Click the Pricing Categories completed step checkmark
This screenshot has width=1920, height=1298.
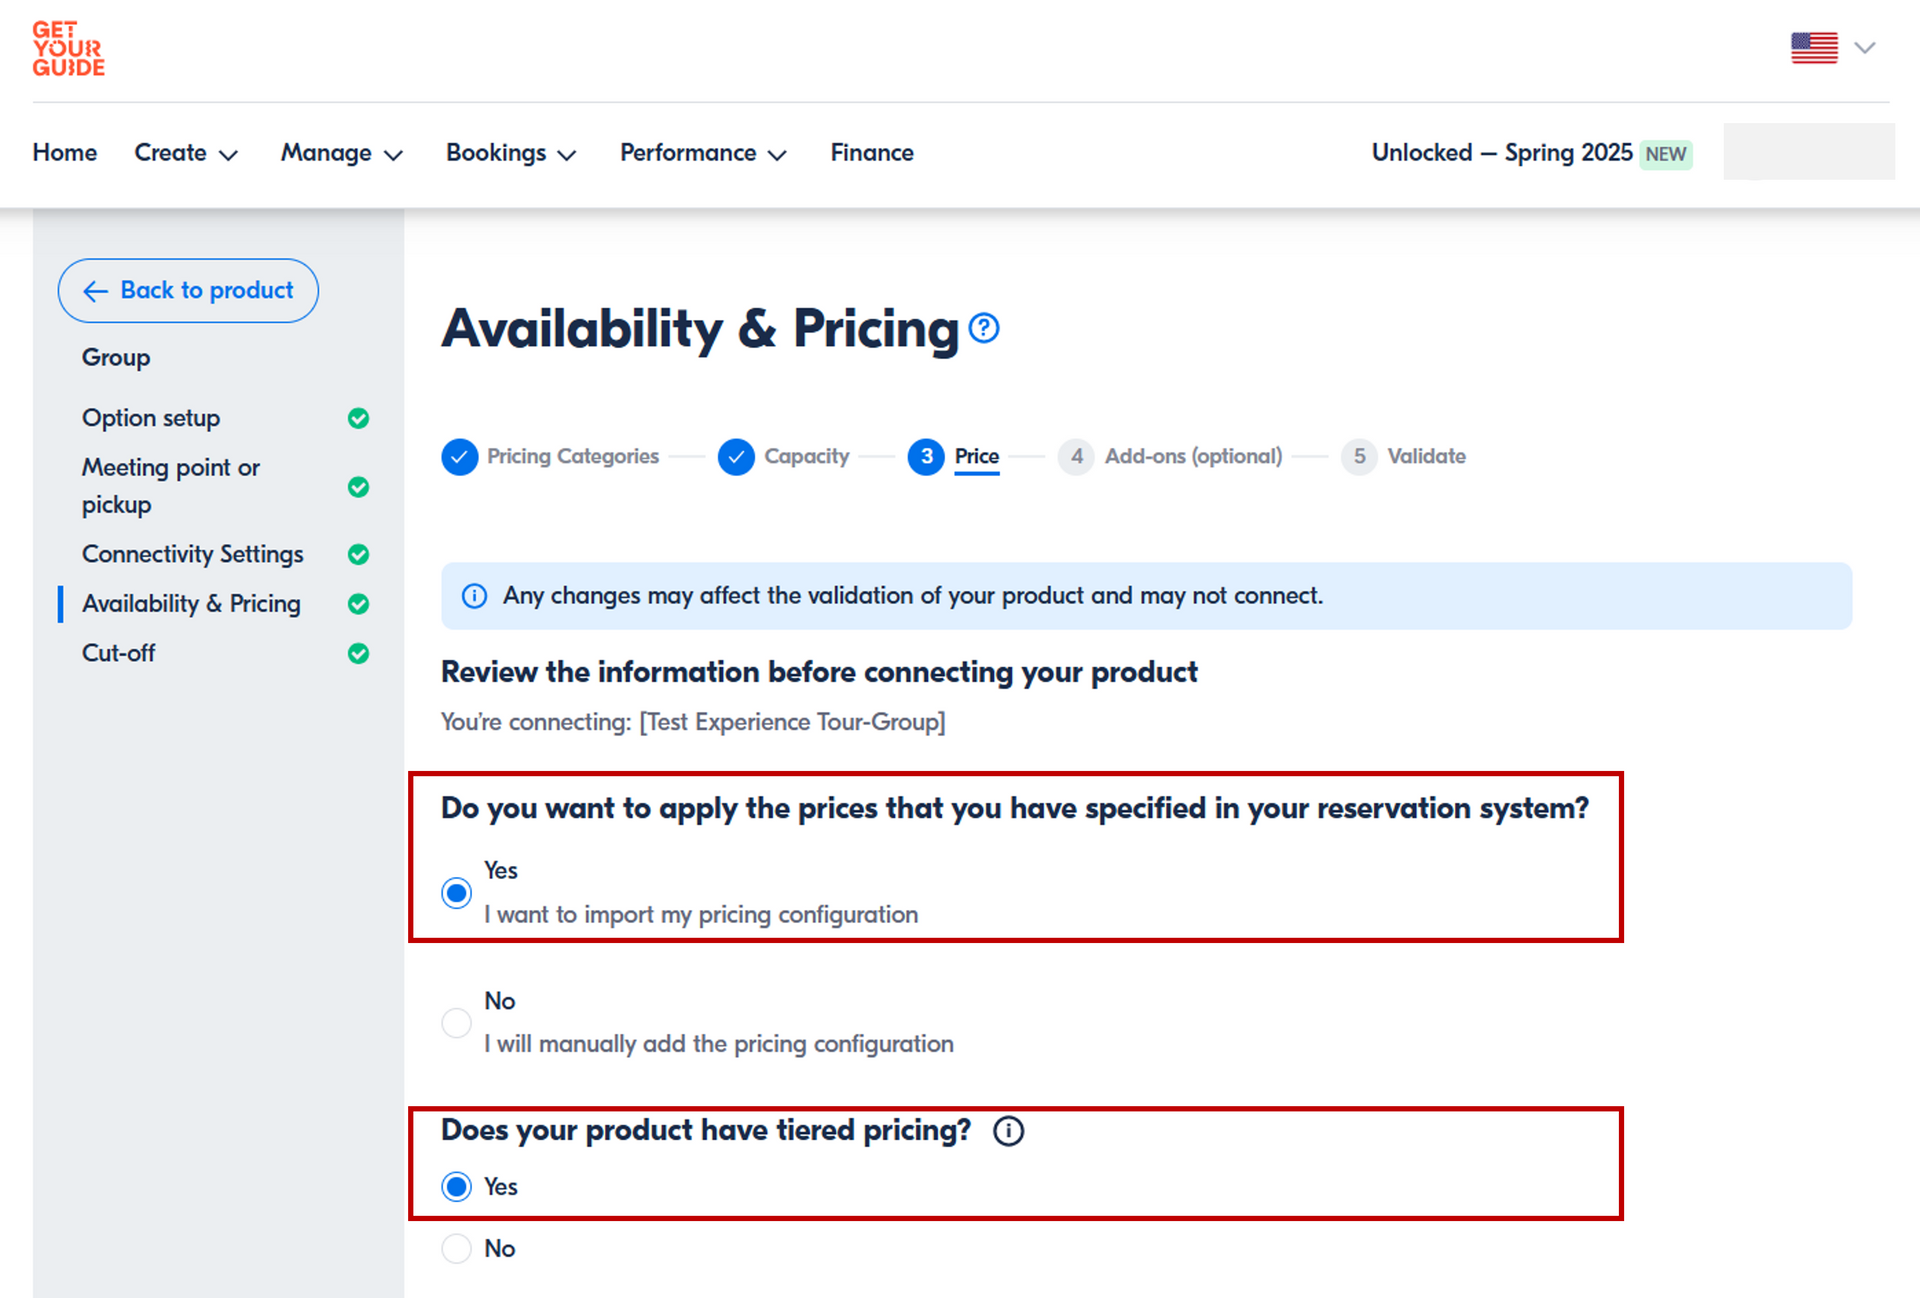[x=459, y=457]
